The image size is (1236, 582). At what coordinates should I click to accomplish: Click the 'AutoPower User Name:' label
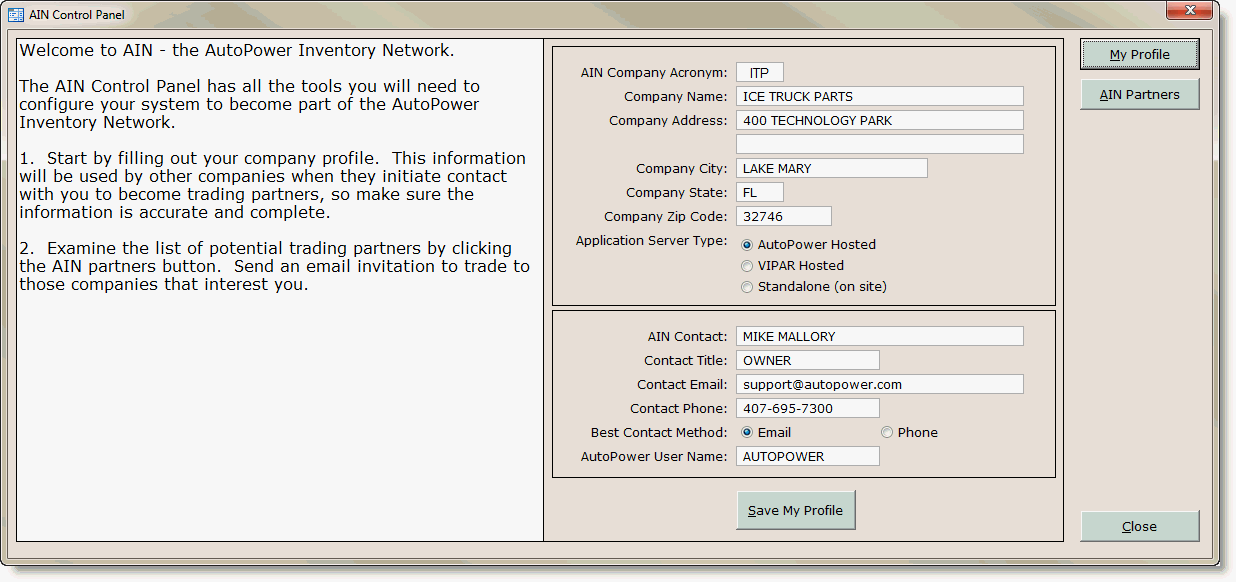pos(654,457)
